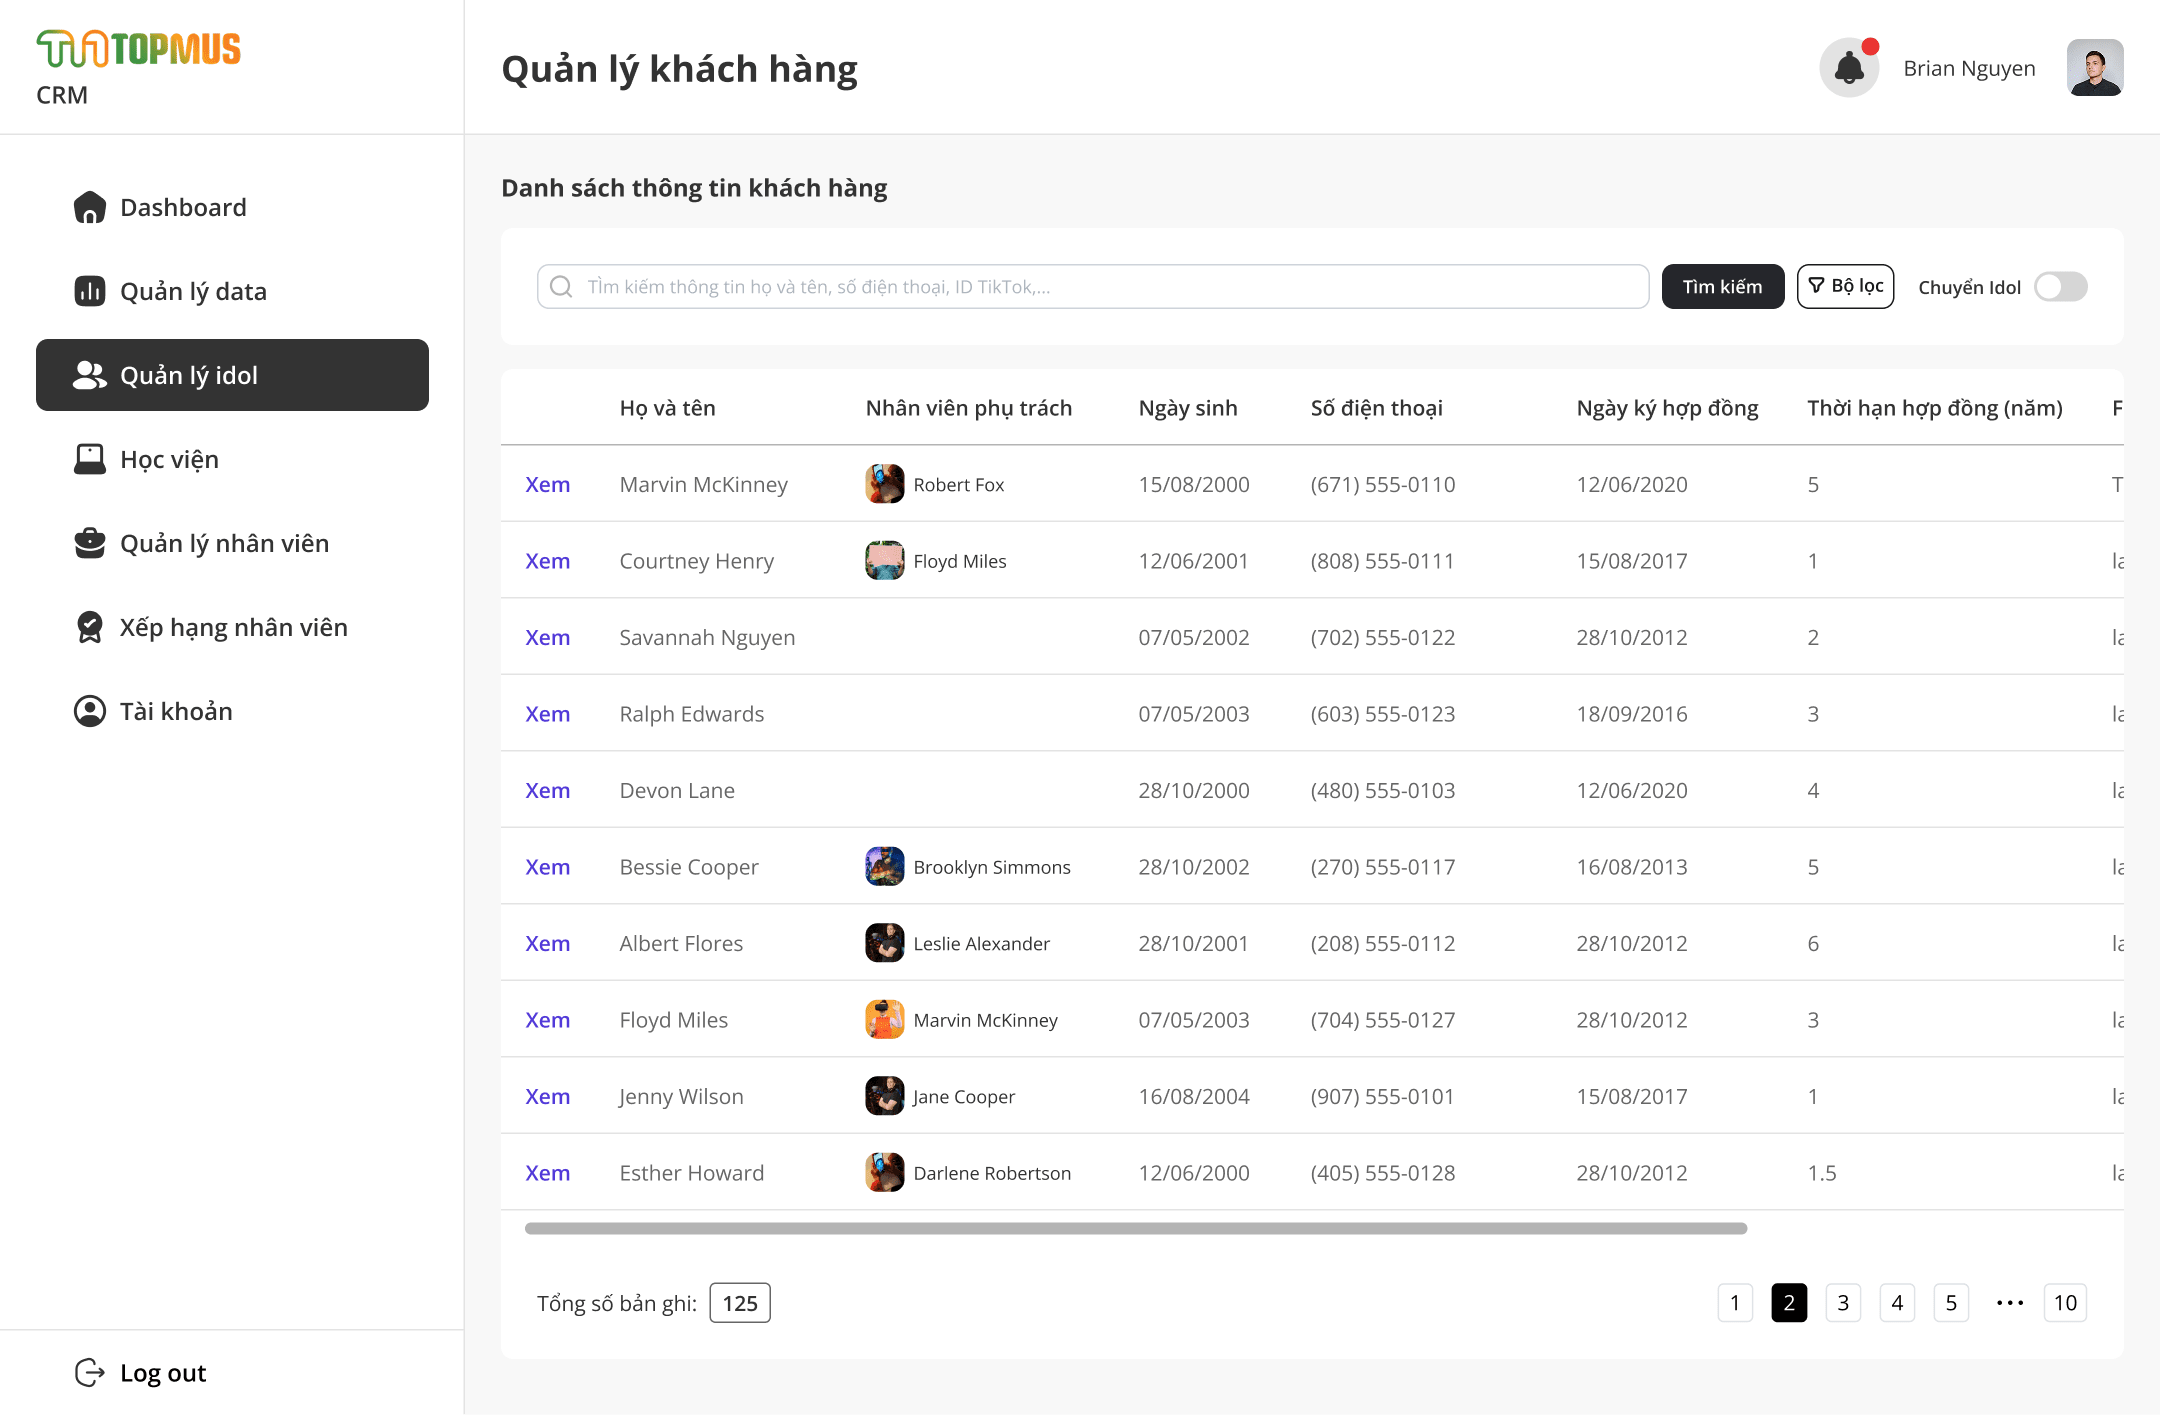This screenshot has height=1415, width=2160.
Task: Click the Quản lý idol people icon
Action: pyautogui.click(x=89, y=375)
